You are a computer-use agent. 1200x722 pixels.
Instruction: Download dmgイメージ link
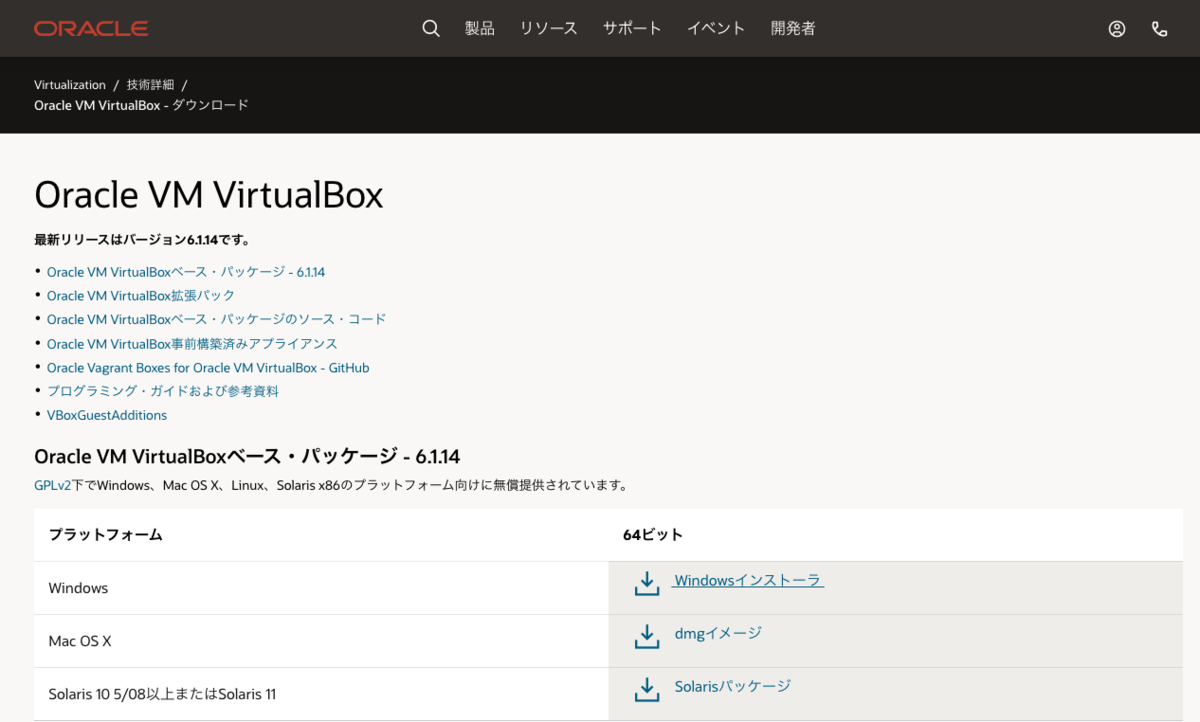tap(718, 633)
